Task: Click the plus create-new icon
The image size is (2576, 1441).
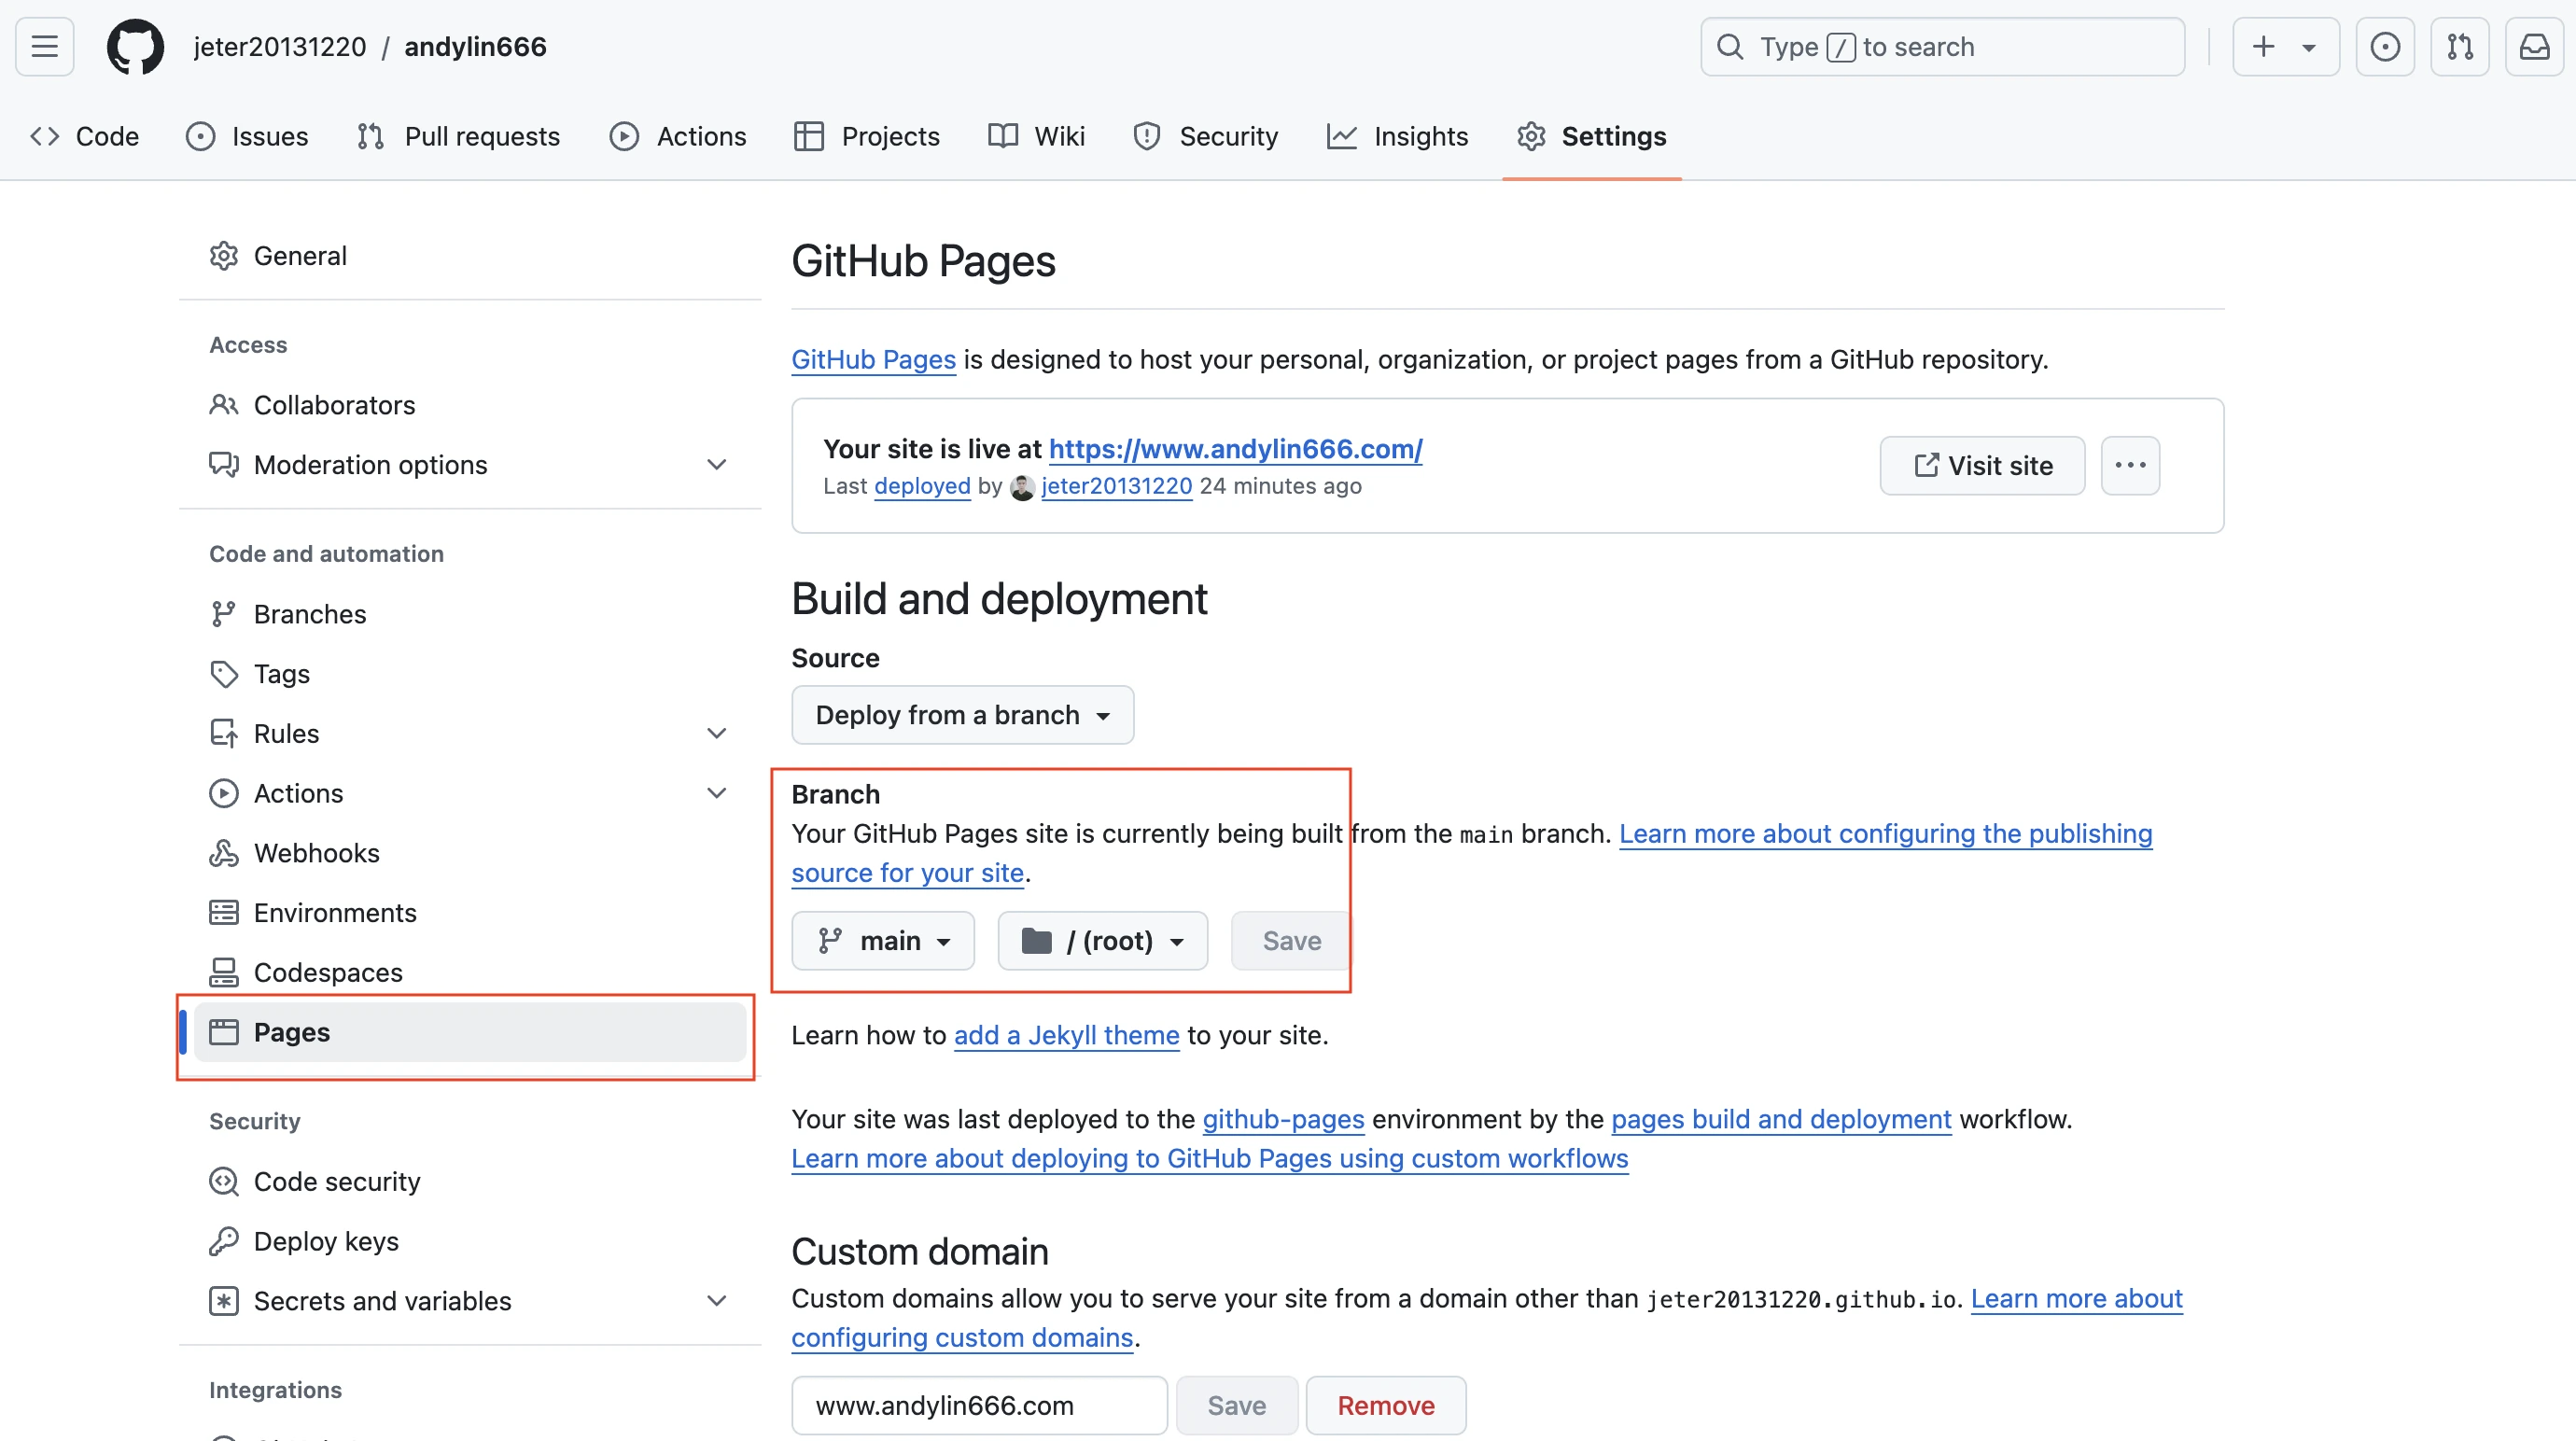Action: [2264, 47]
